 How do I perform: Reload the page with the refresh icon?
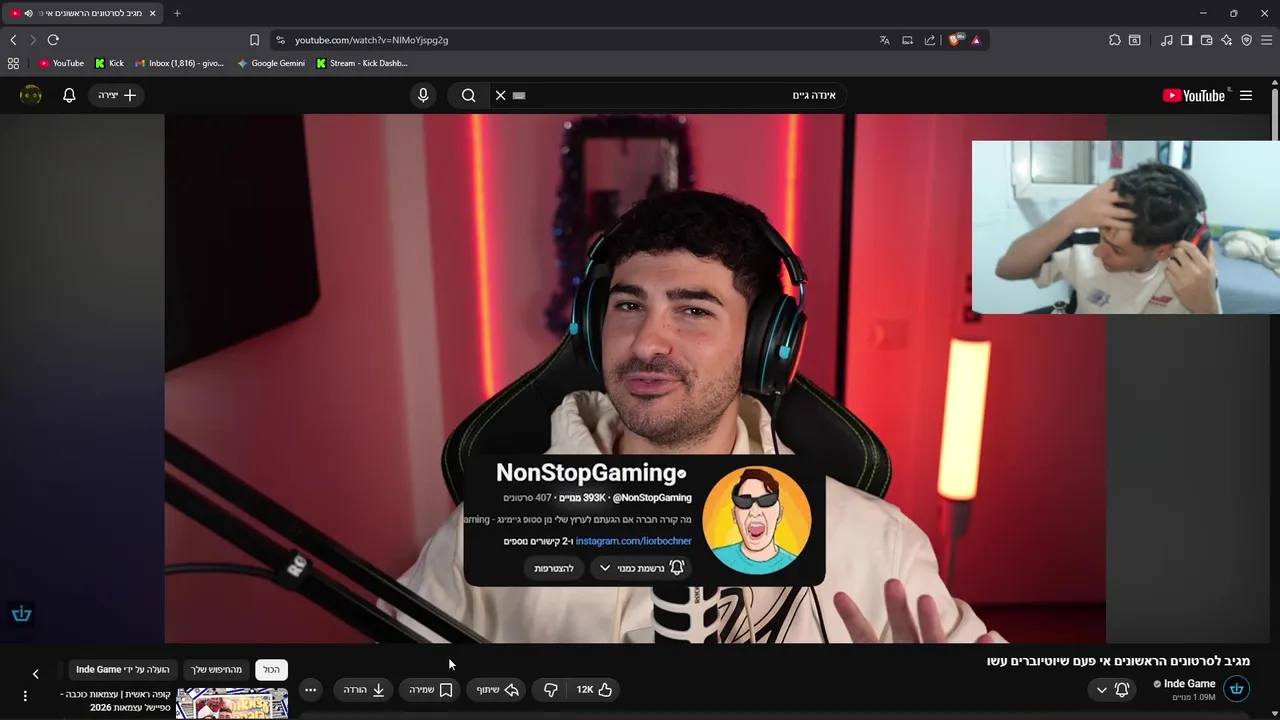tap(53, 40)
